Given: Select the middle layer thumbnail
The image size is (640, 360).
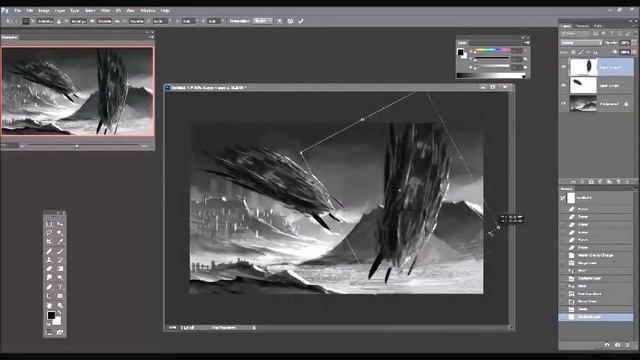Looking at the screenshot, I should click(x=583, y=85).
